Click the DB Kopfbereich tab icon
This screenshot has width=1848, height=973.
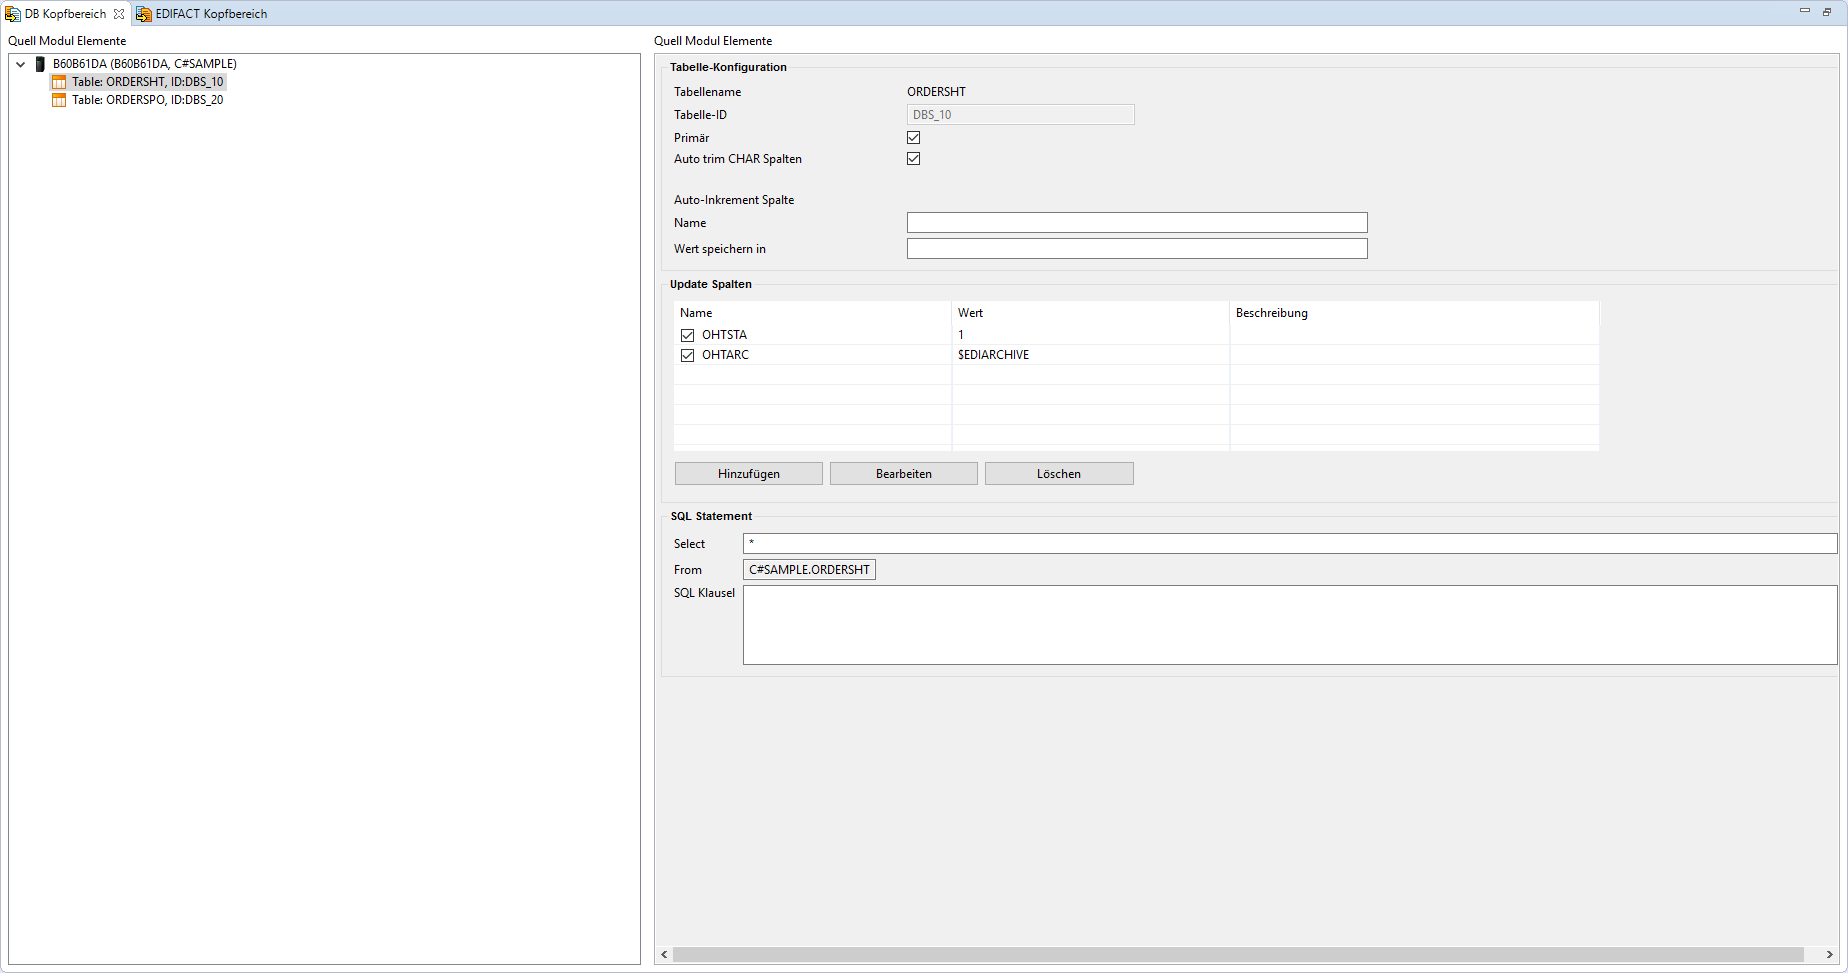point(13,14)
